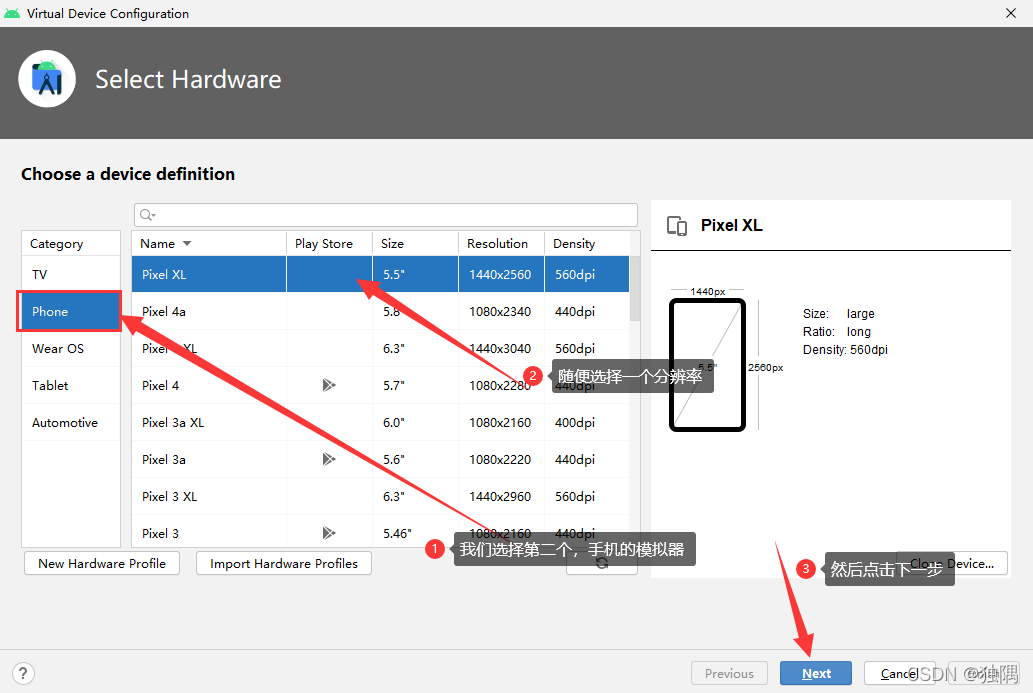Sort the list by the Name column arrow

pos(187,243)
